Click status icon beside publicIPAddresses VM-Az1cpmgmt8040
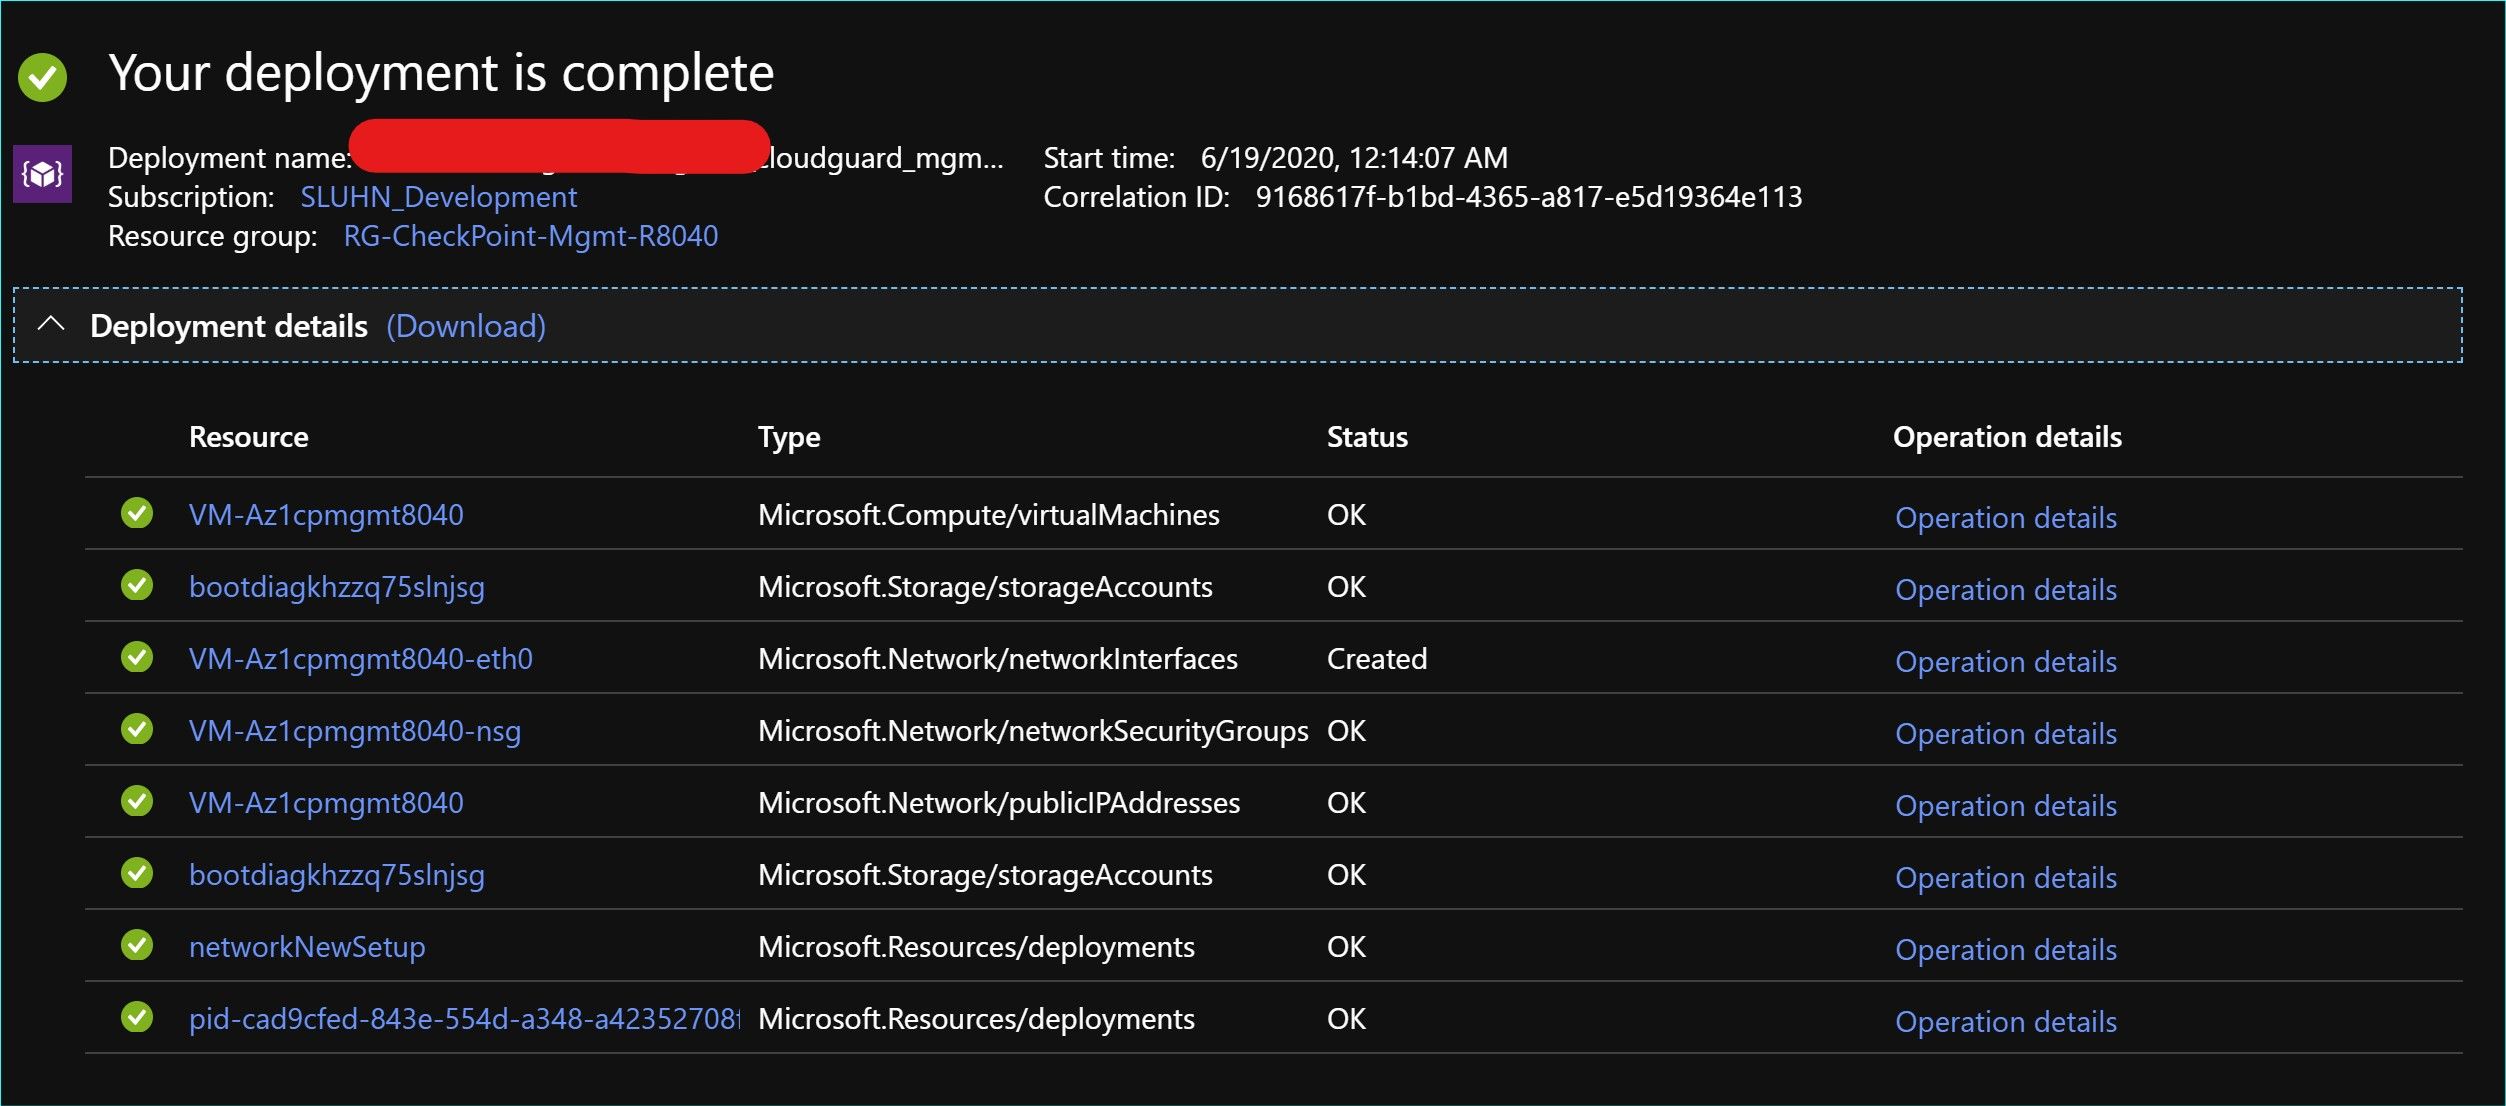Screen dimensions: 2506x1106 click(x=137, y=801)
